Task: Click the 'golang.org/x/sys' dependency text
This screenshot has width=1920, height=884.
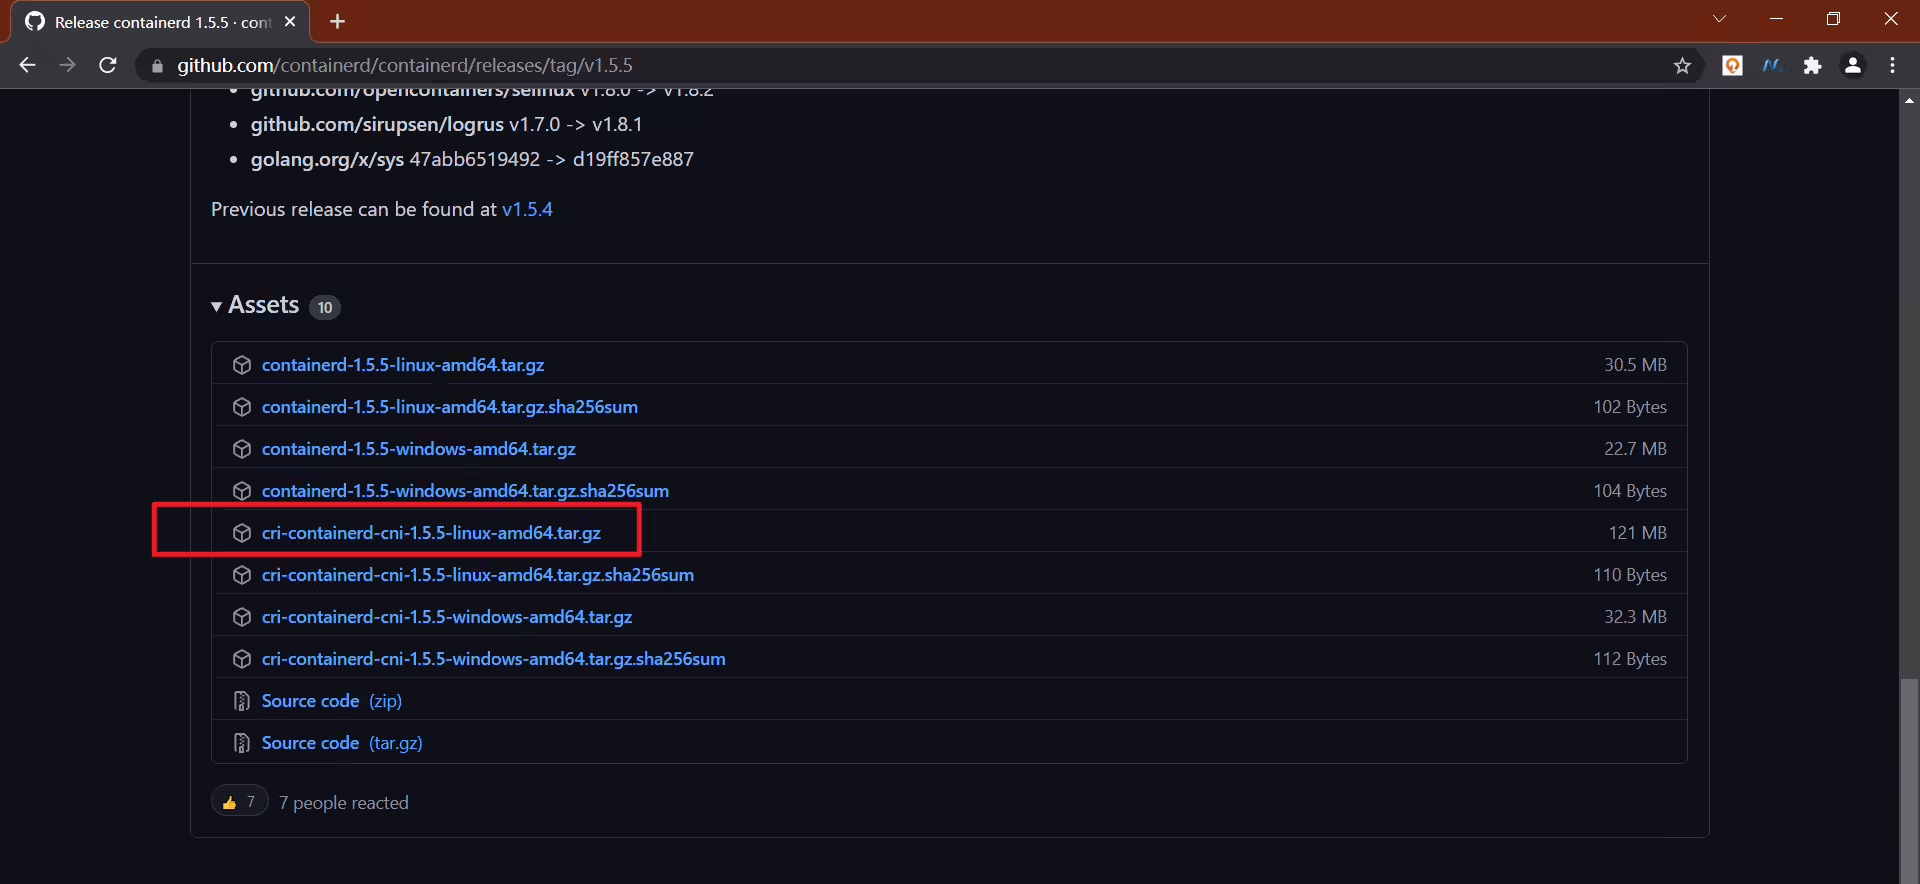Action: (327, 160)
